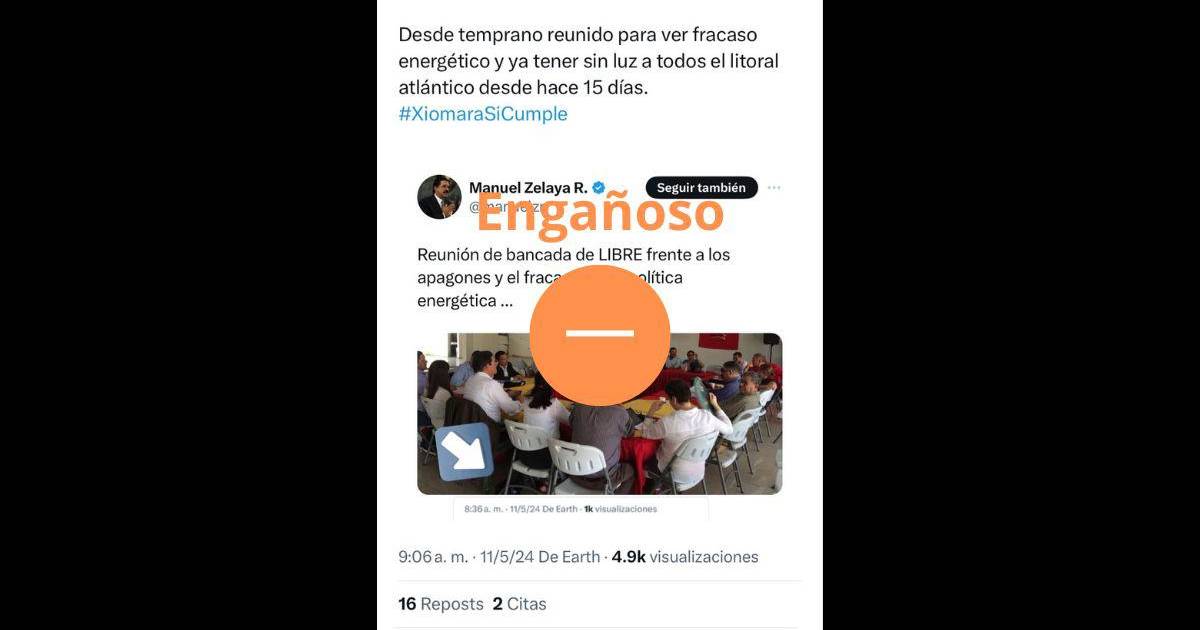
Task: View the 16 Reposts list
Action: [441, 604]
